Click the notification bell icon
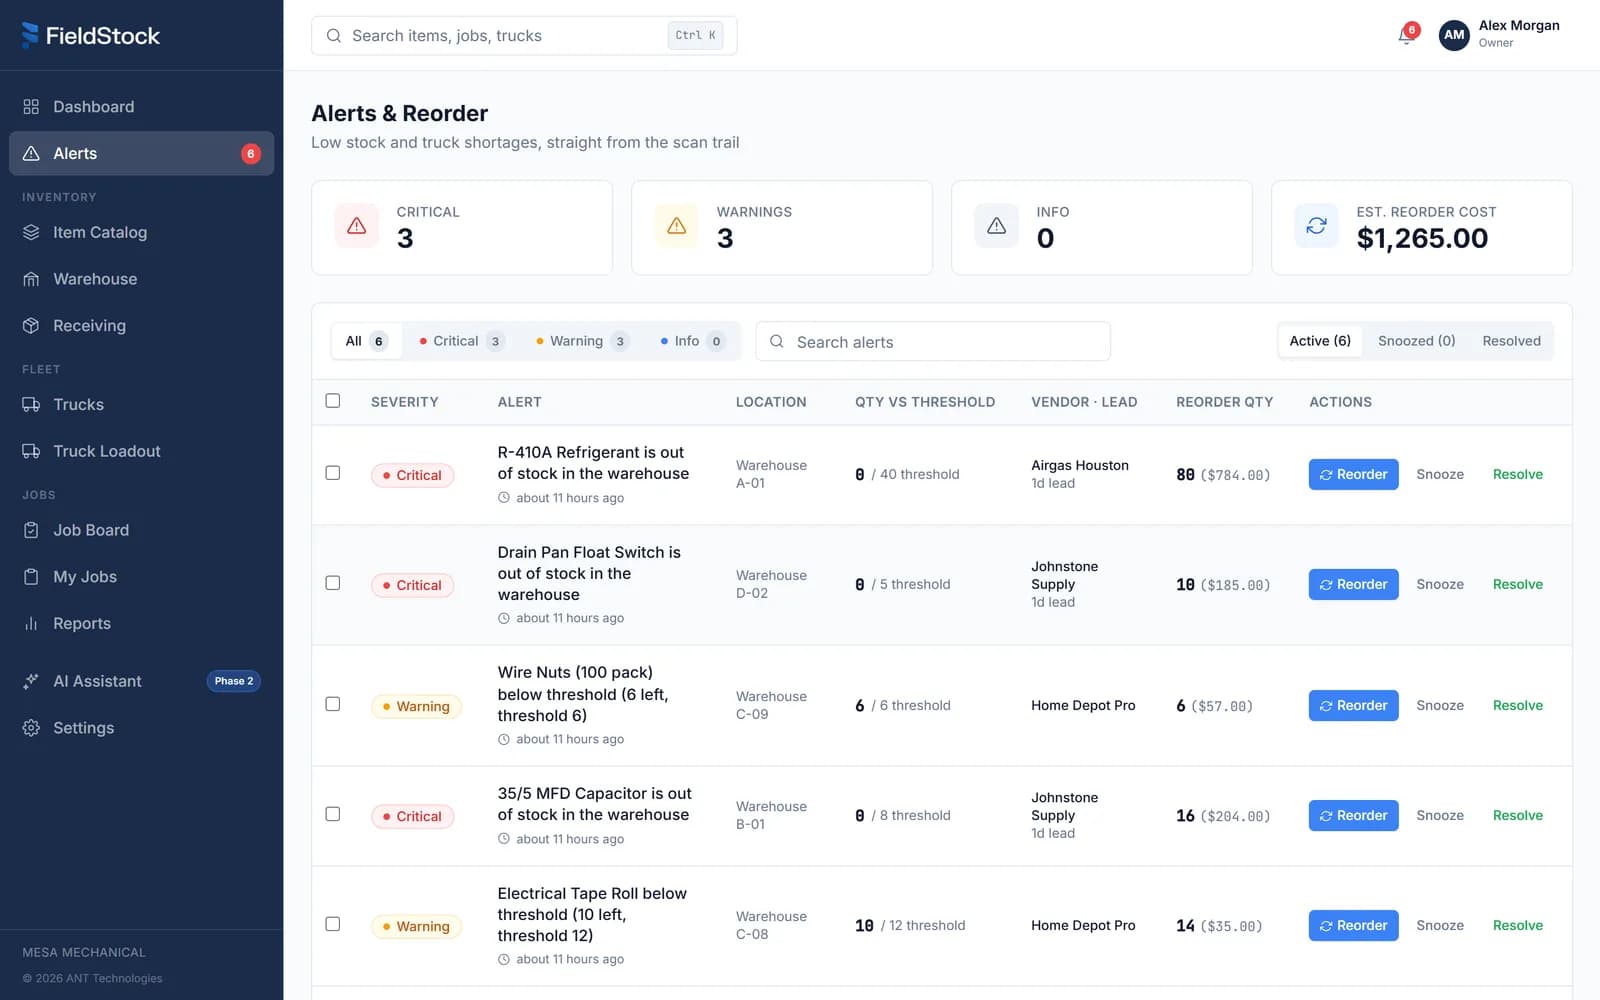 click(x=1407, y=36)
